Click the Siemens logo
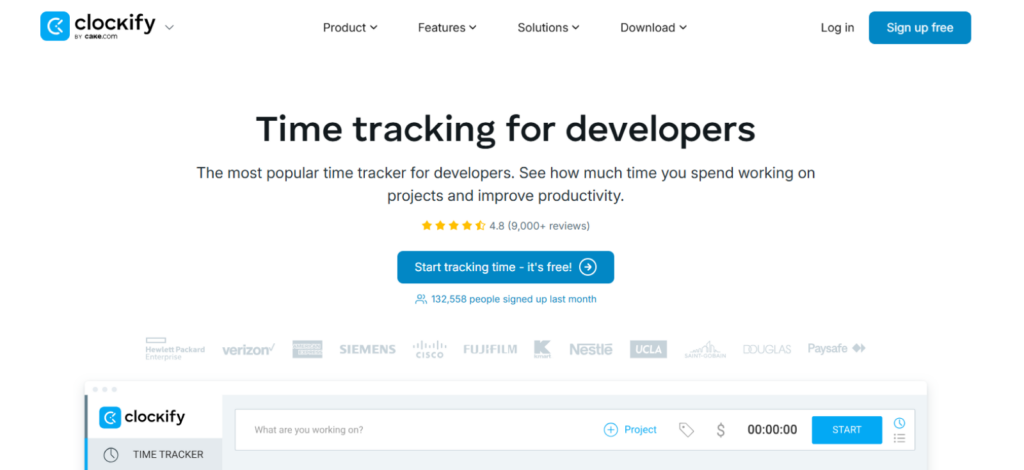Screen dimensions: 1024x470 [x=367, y=349]
